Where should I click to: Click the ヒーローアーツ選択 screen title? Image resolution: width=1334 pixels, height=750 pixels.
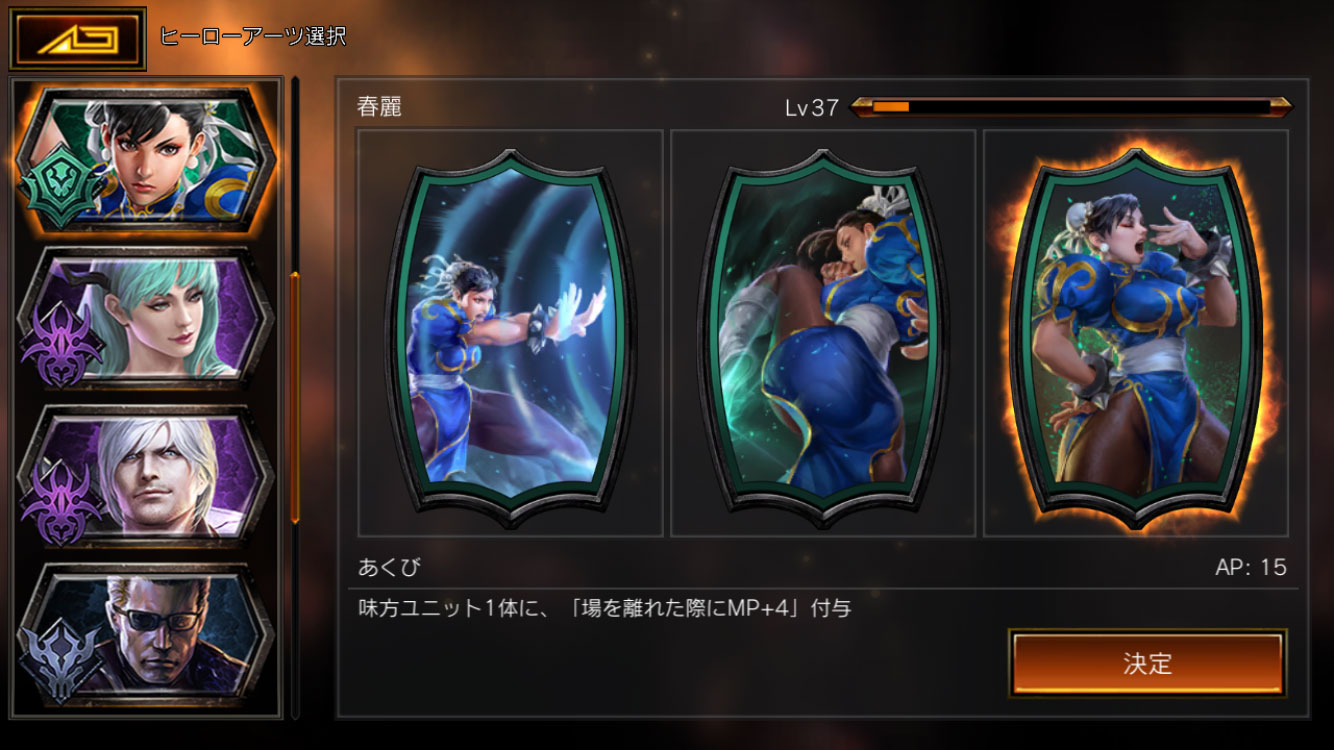pos(253,36)
